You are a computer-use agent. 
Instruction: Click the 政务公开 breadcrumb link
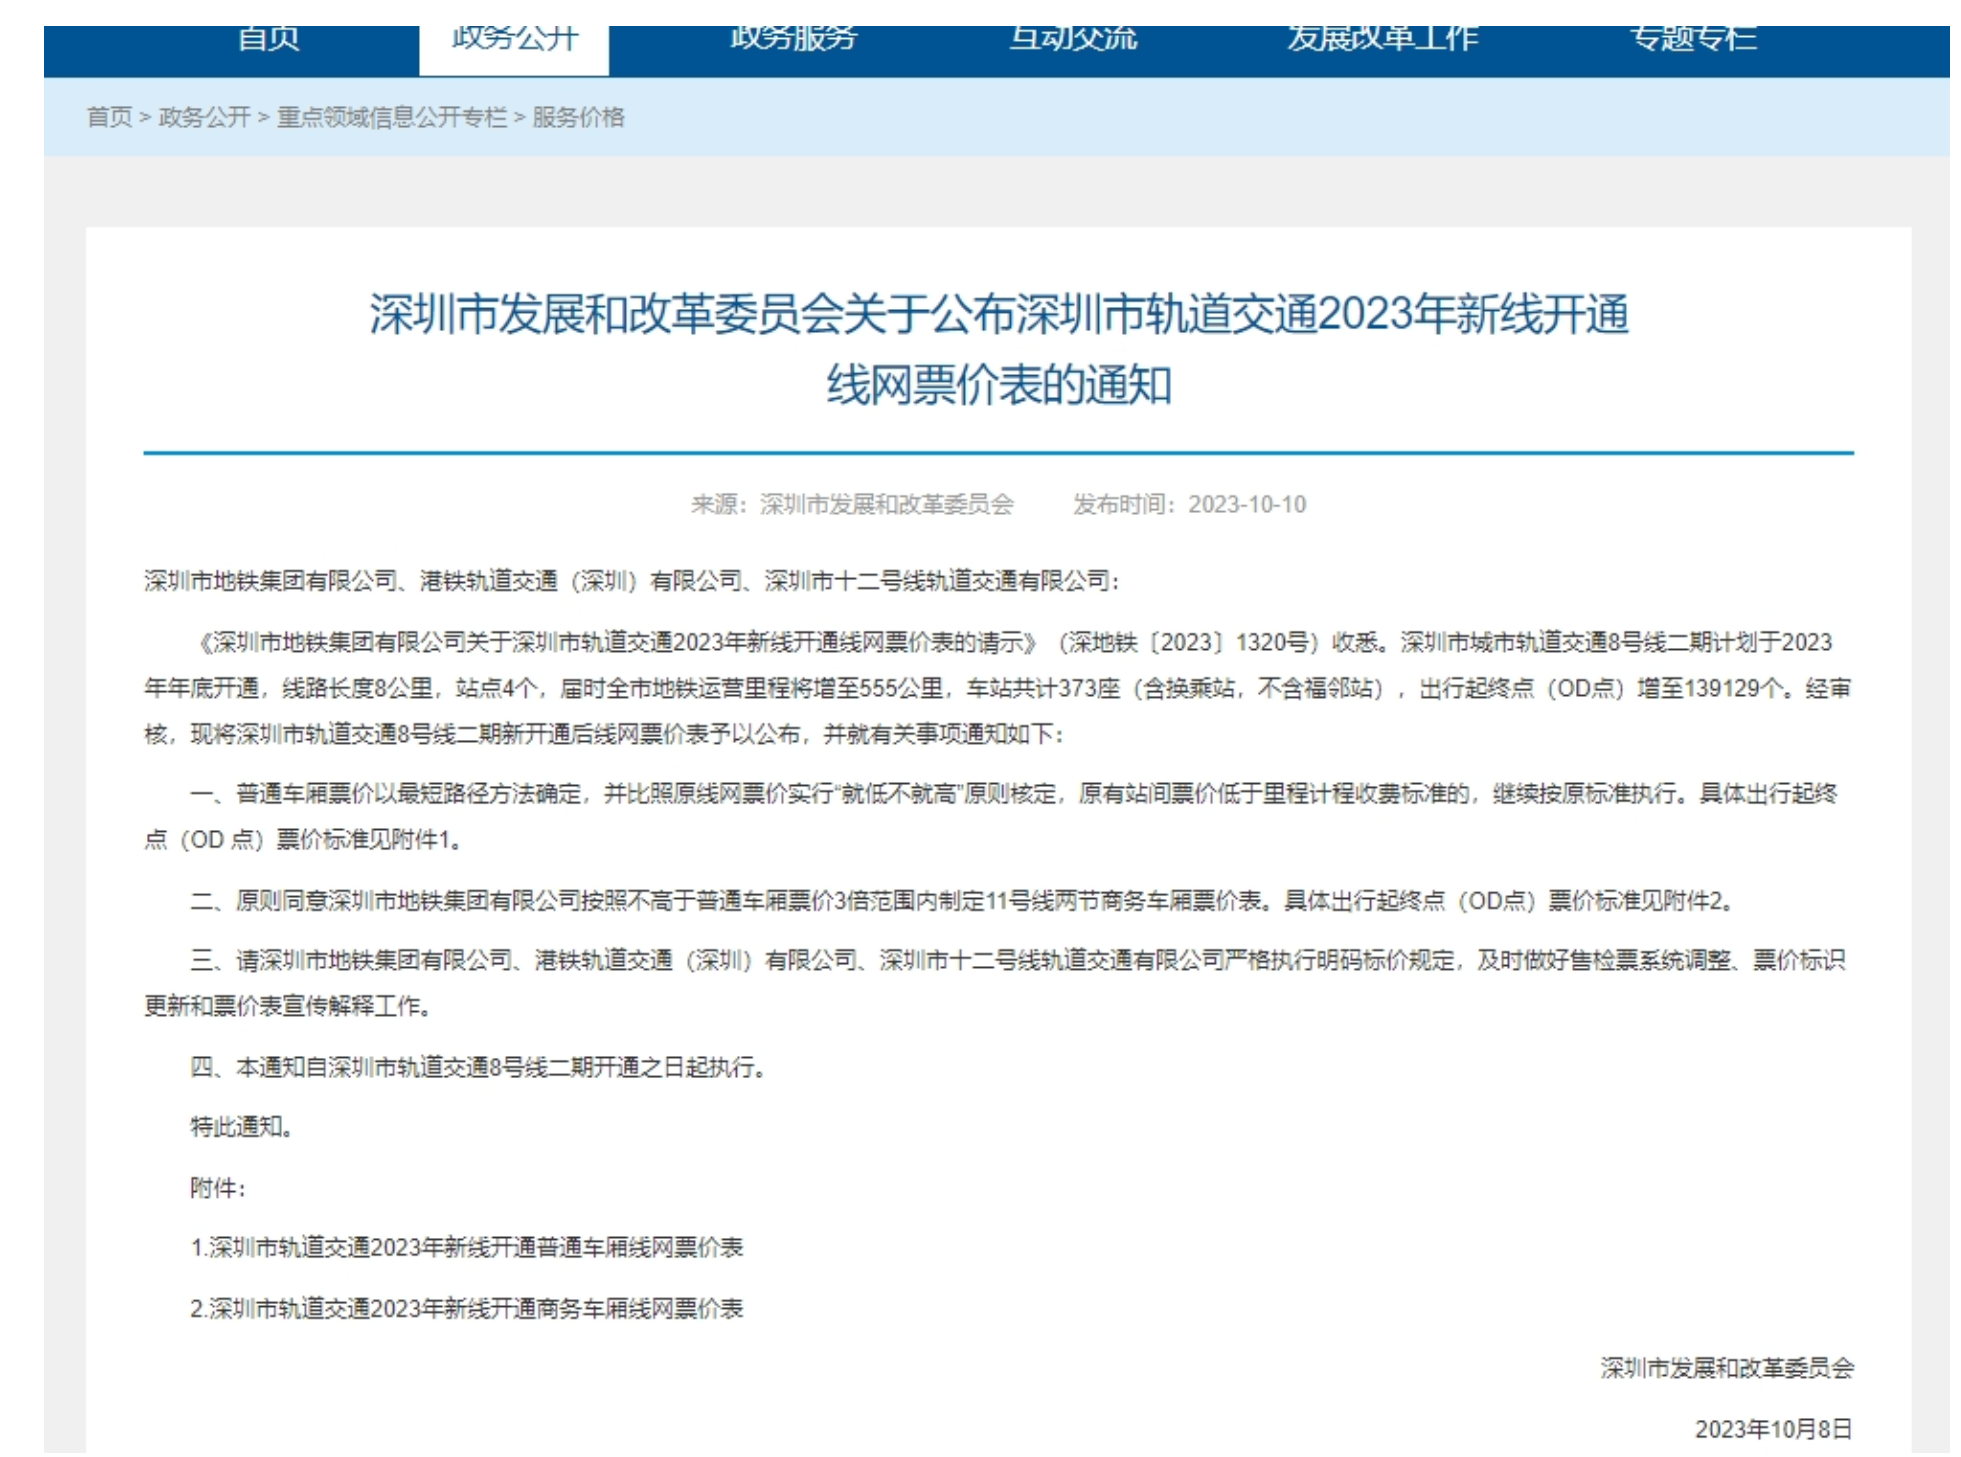[x=204, y=117]
